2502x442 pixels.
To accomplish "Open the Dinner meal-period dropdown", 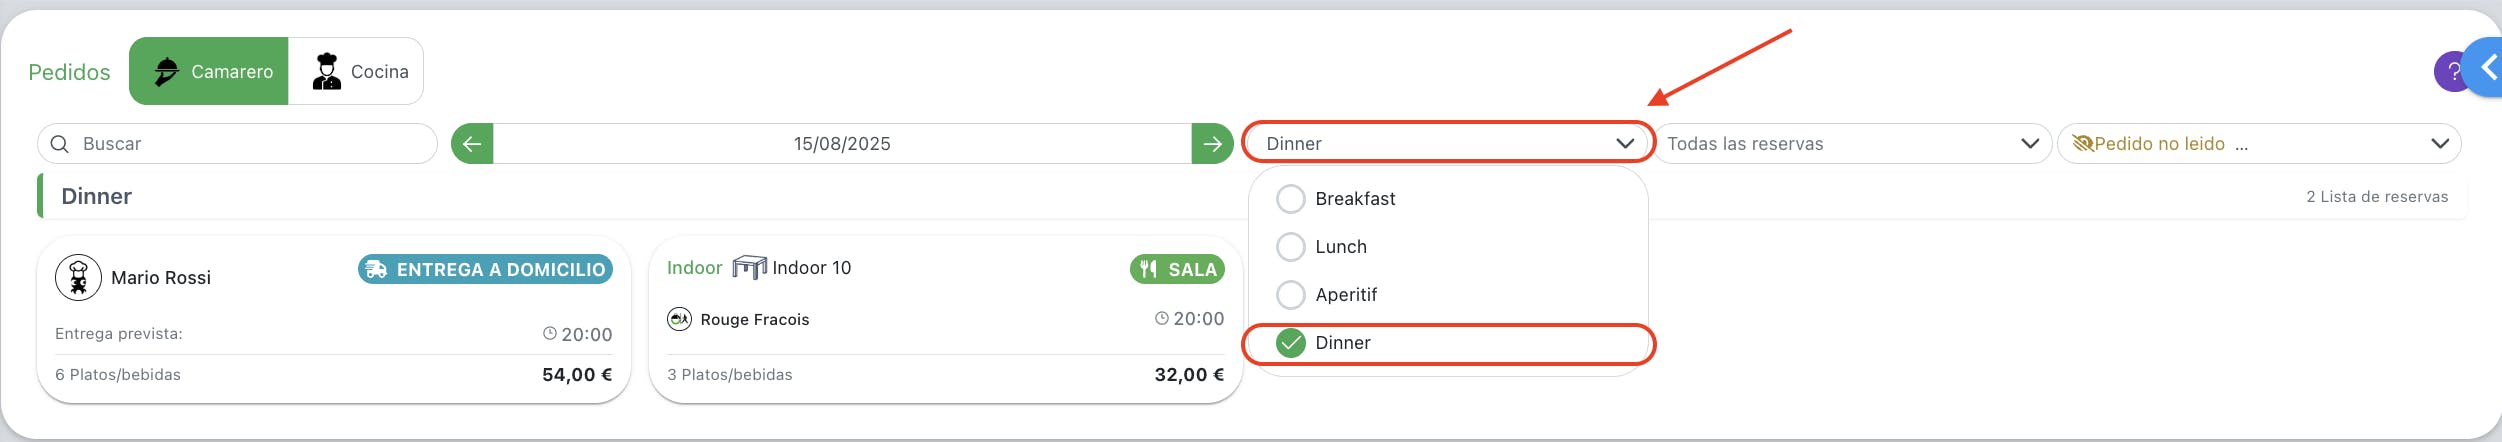I will (x=1449, y=143).
